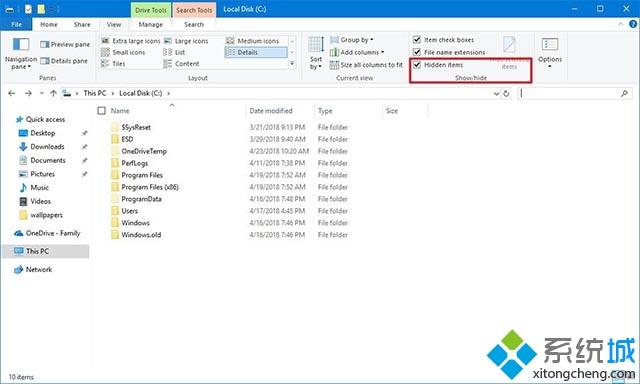Uncheck File name extensions
640x384 pixels.
[x=417, y=52]
